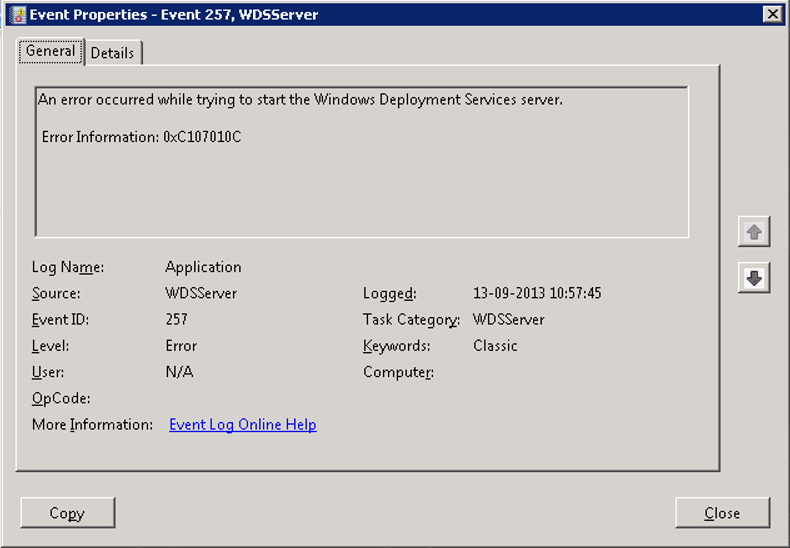
Task: Open the Event Log Online Help link
Action: (x=243, y=425)
